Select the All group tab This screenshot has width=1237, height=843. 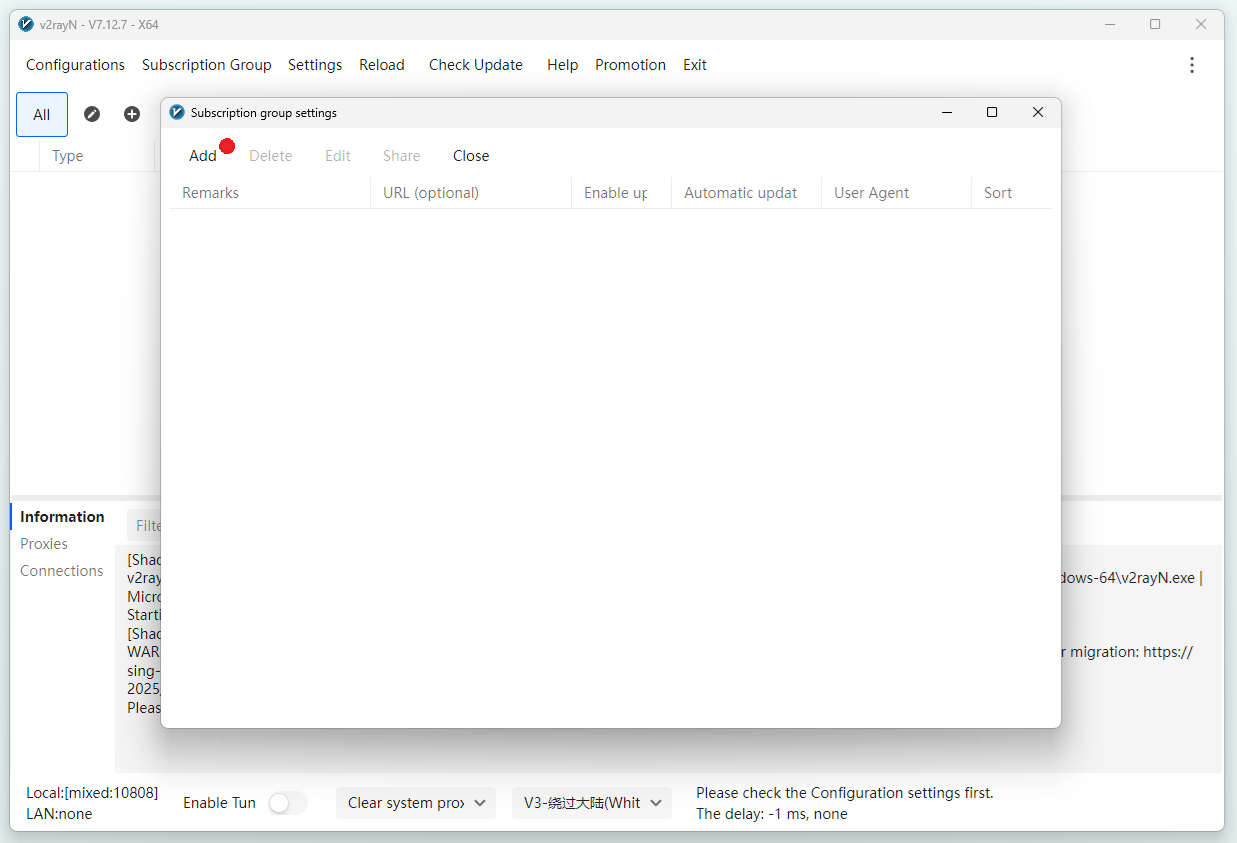[x=42, y=115]
